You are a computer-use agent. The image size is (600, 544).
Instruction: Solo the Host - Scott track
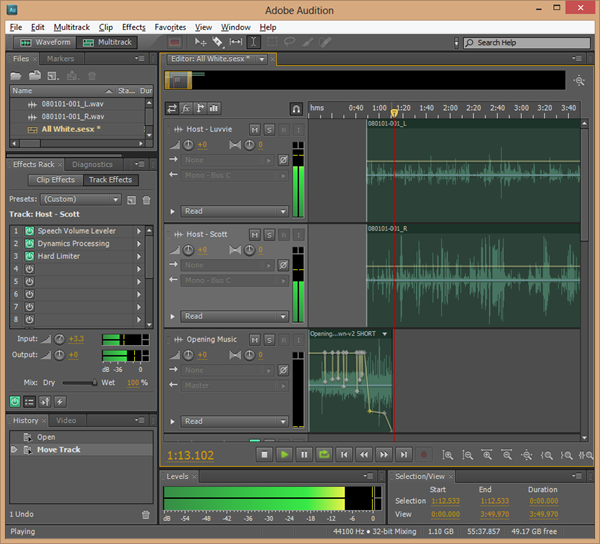[x=269, y=235]
